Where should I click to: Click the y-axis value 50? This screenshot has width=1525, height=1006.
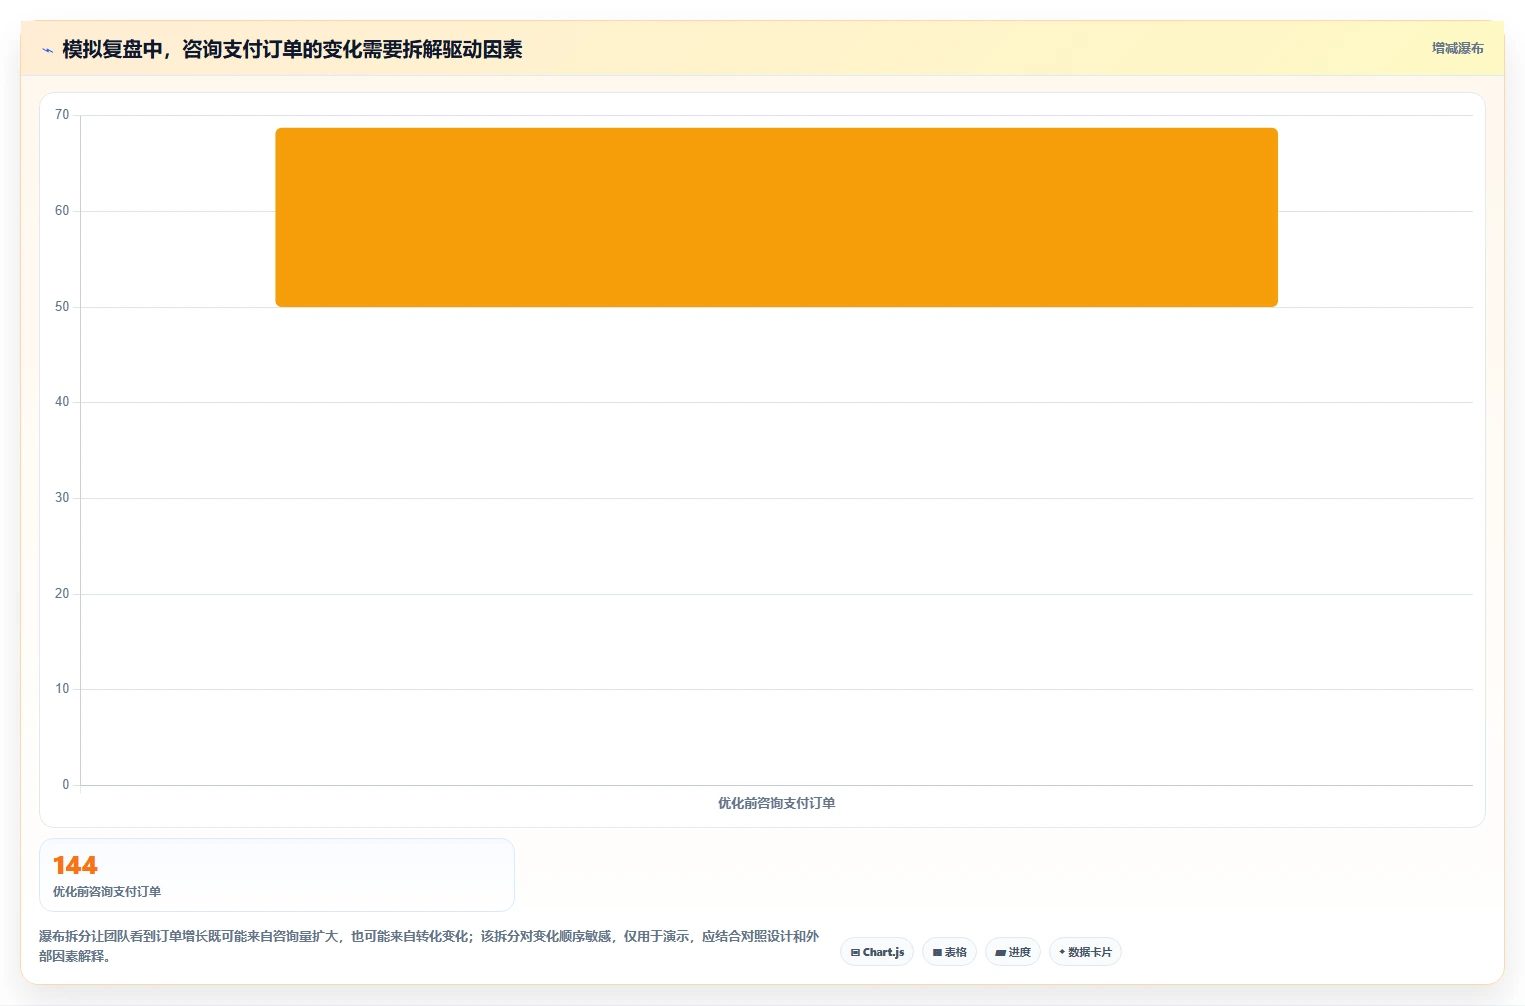[62, 307]
